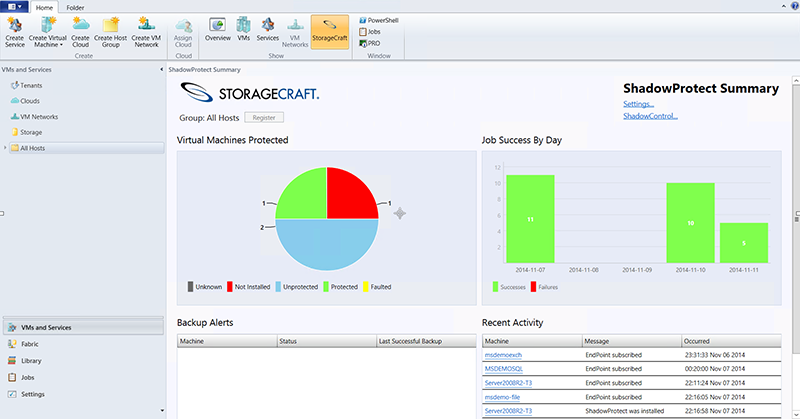Click the Not Installed legend swatch
800x419 pixels.
(x=230, y=287)
